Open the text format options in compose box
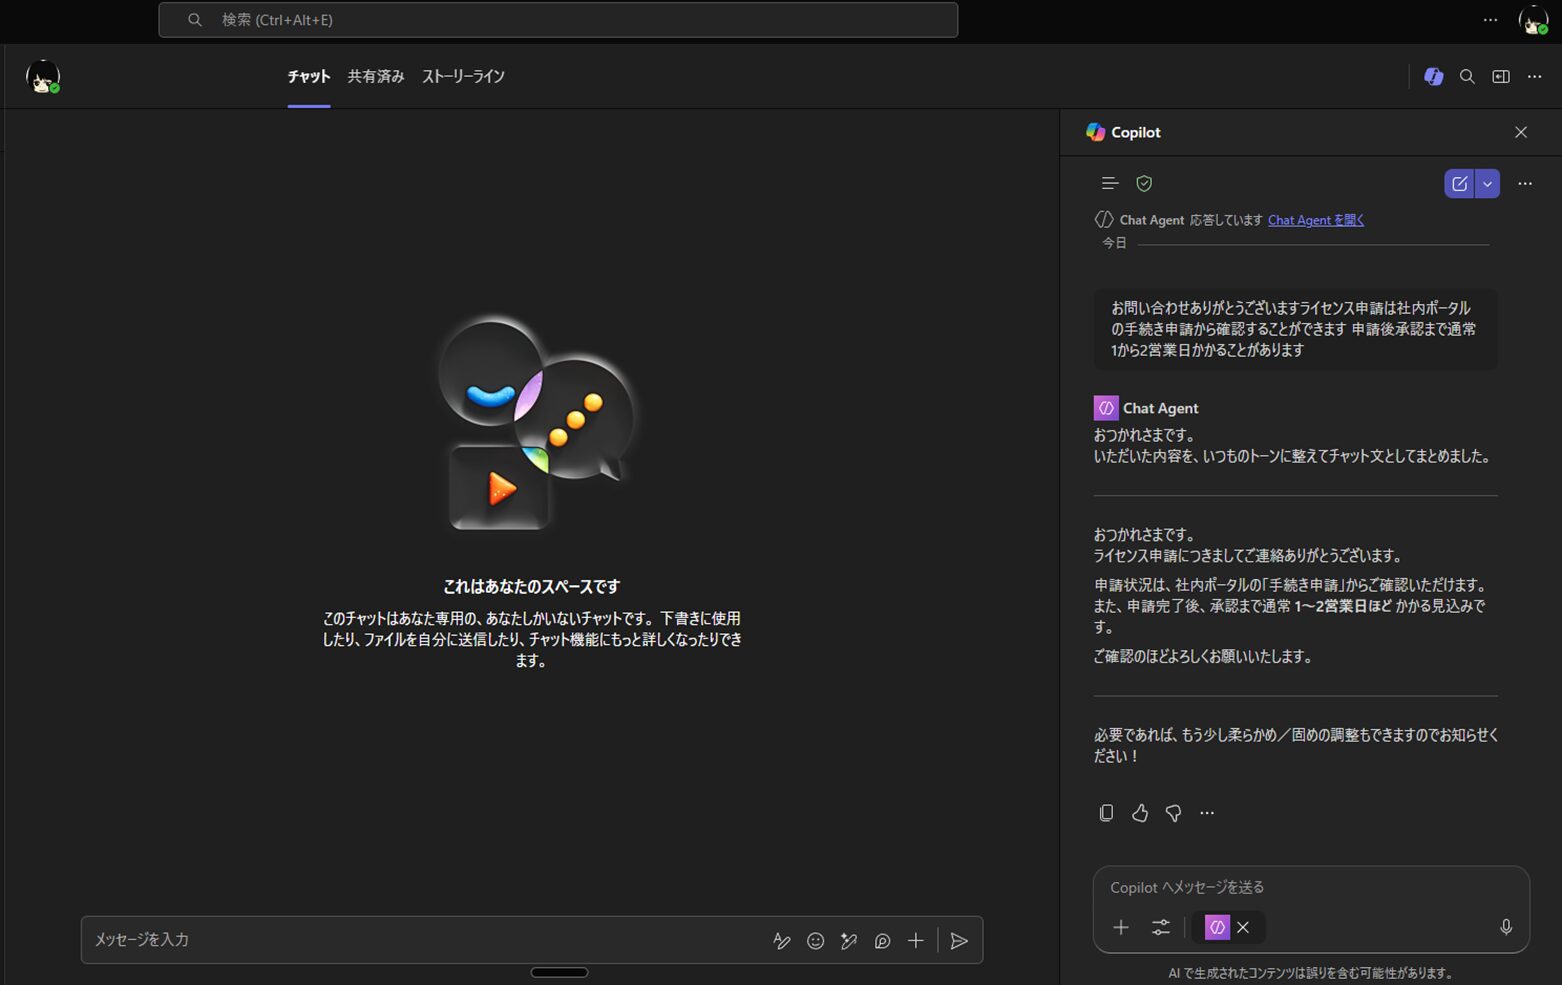The height and width of the screenshot is (985, 1562). point(782,941)
